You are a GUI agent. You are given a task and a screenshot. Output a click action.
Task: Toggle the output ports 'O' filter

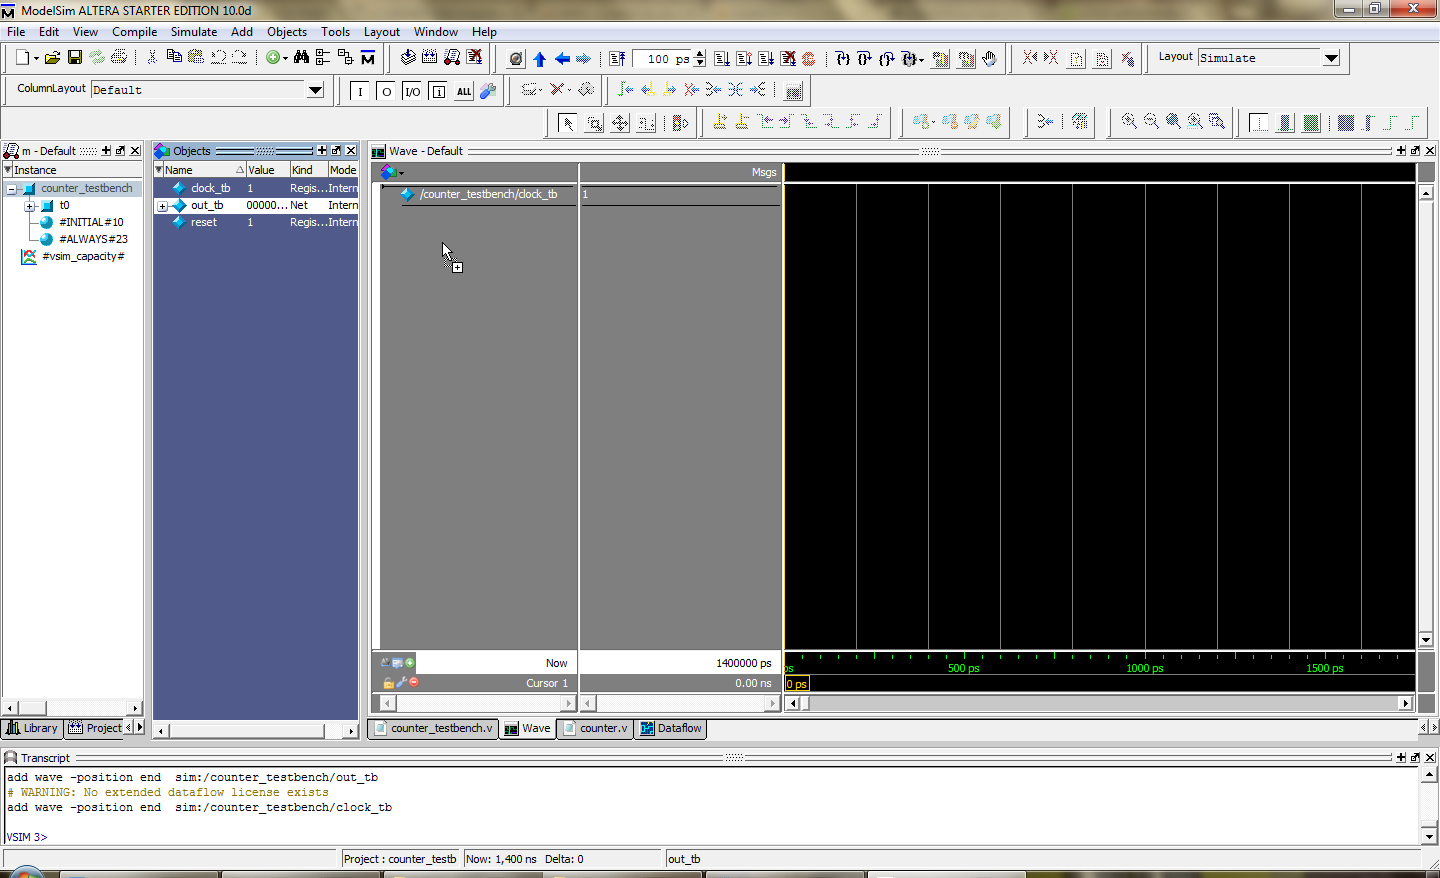pos(386,91)
